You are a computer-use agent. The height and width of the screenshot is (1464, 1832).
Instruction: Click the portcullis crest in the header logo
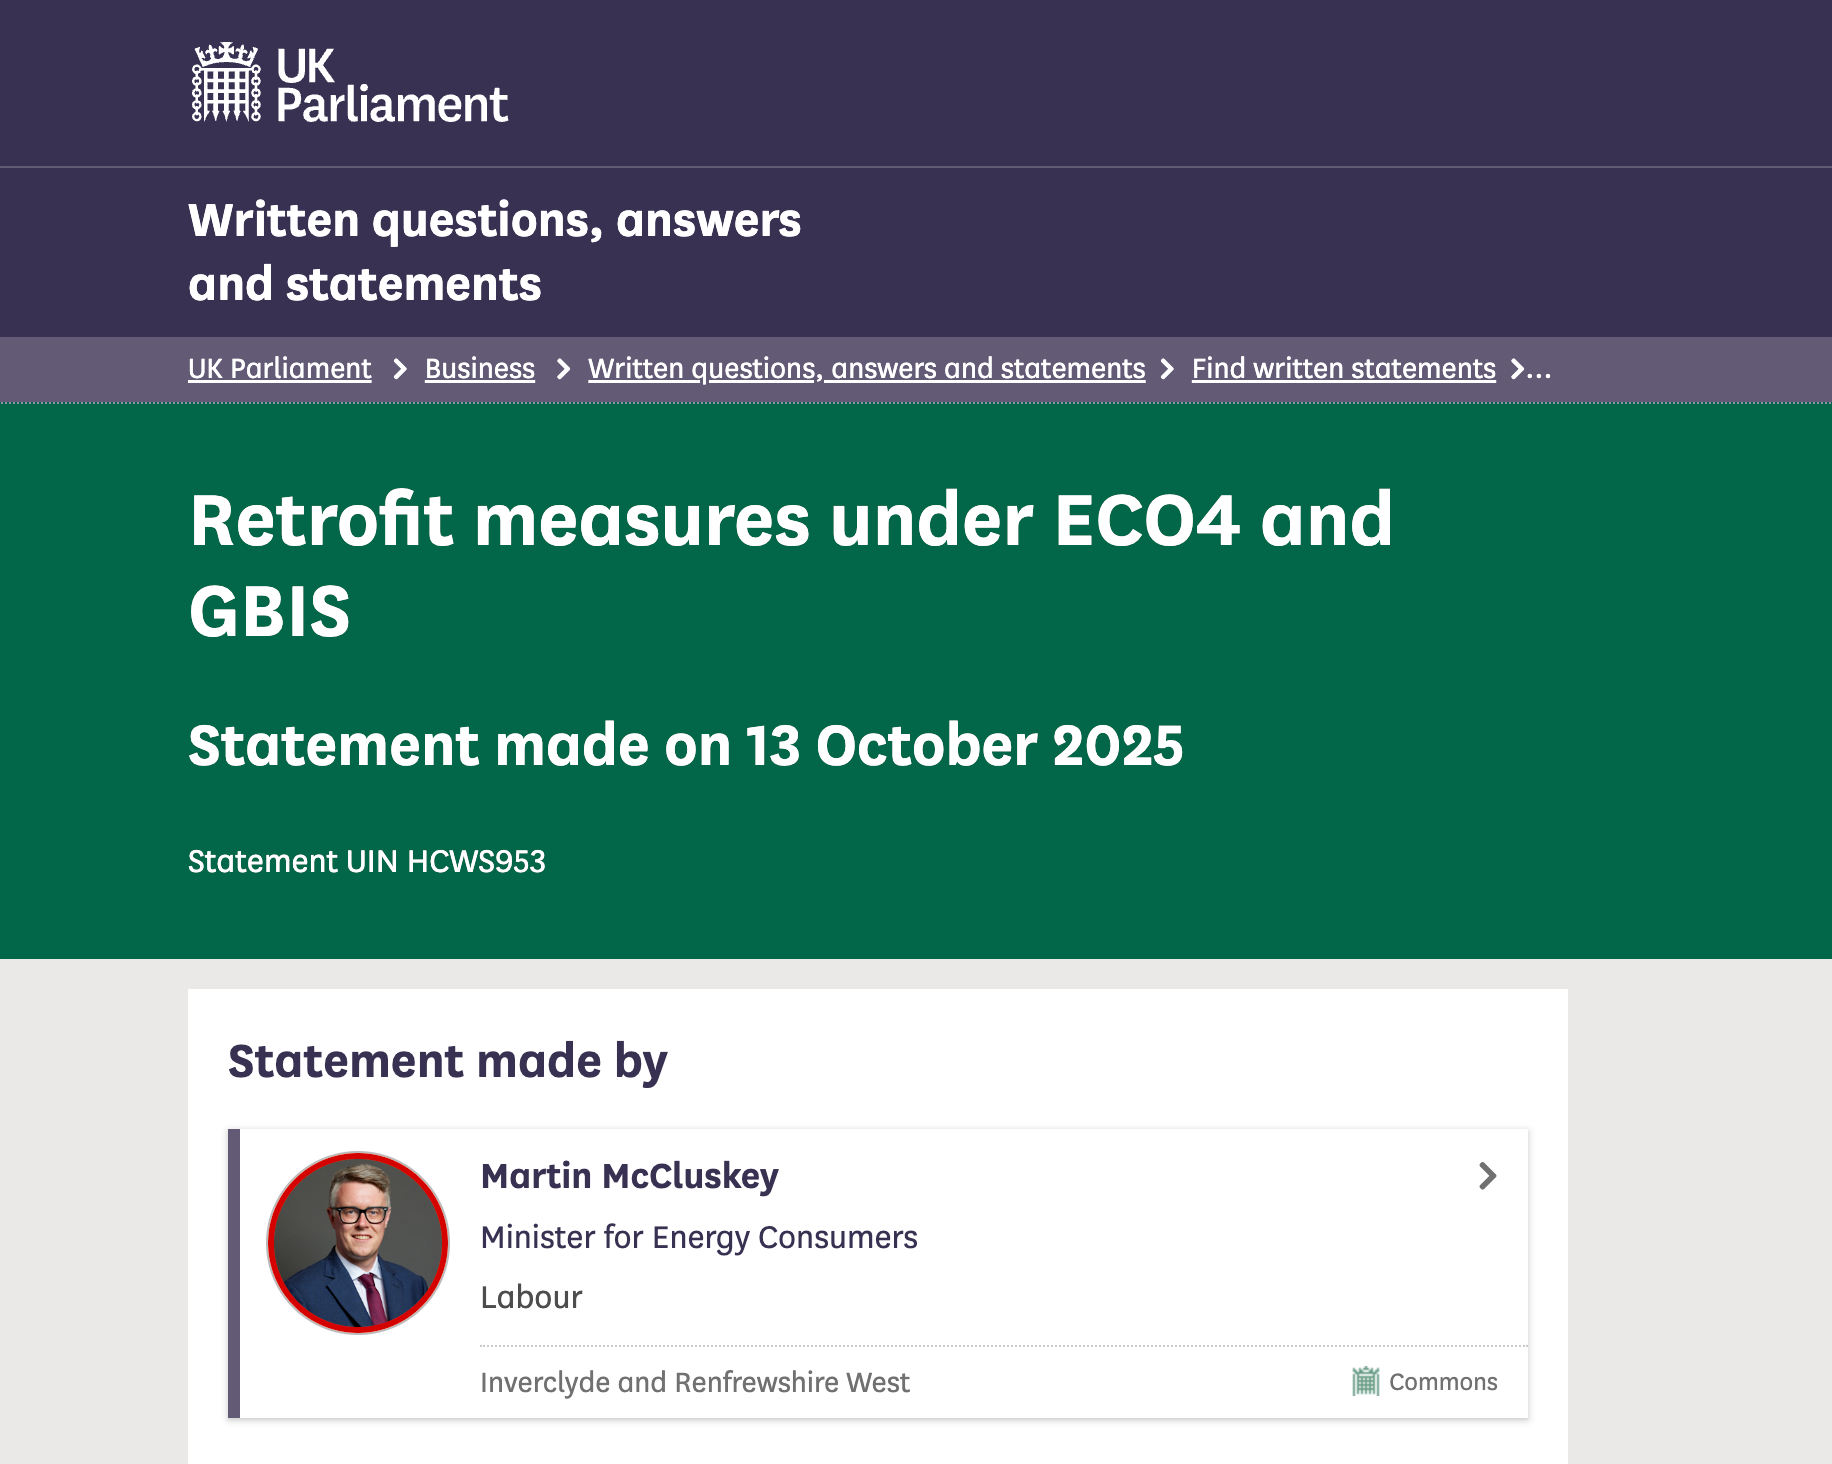pos(226,83)
